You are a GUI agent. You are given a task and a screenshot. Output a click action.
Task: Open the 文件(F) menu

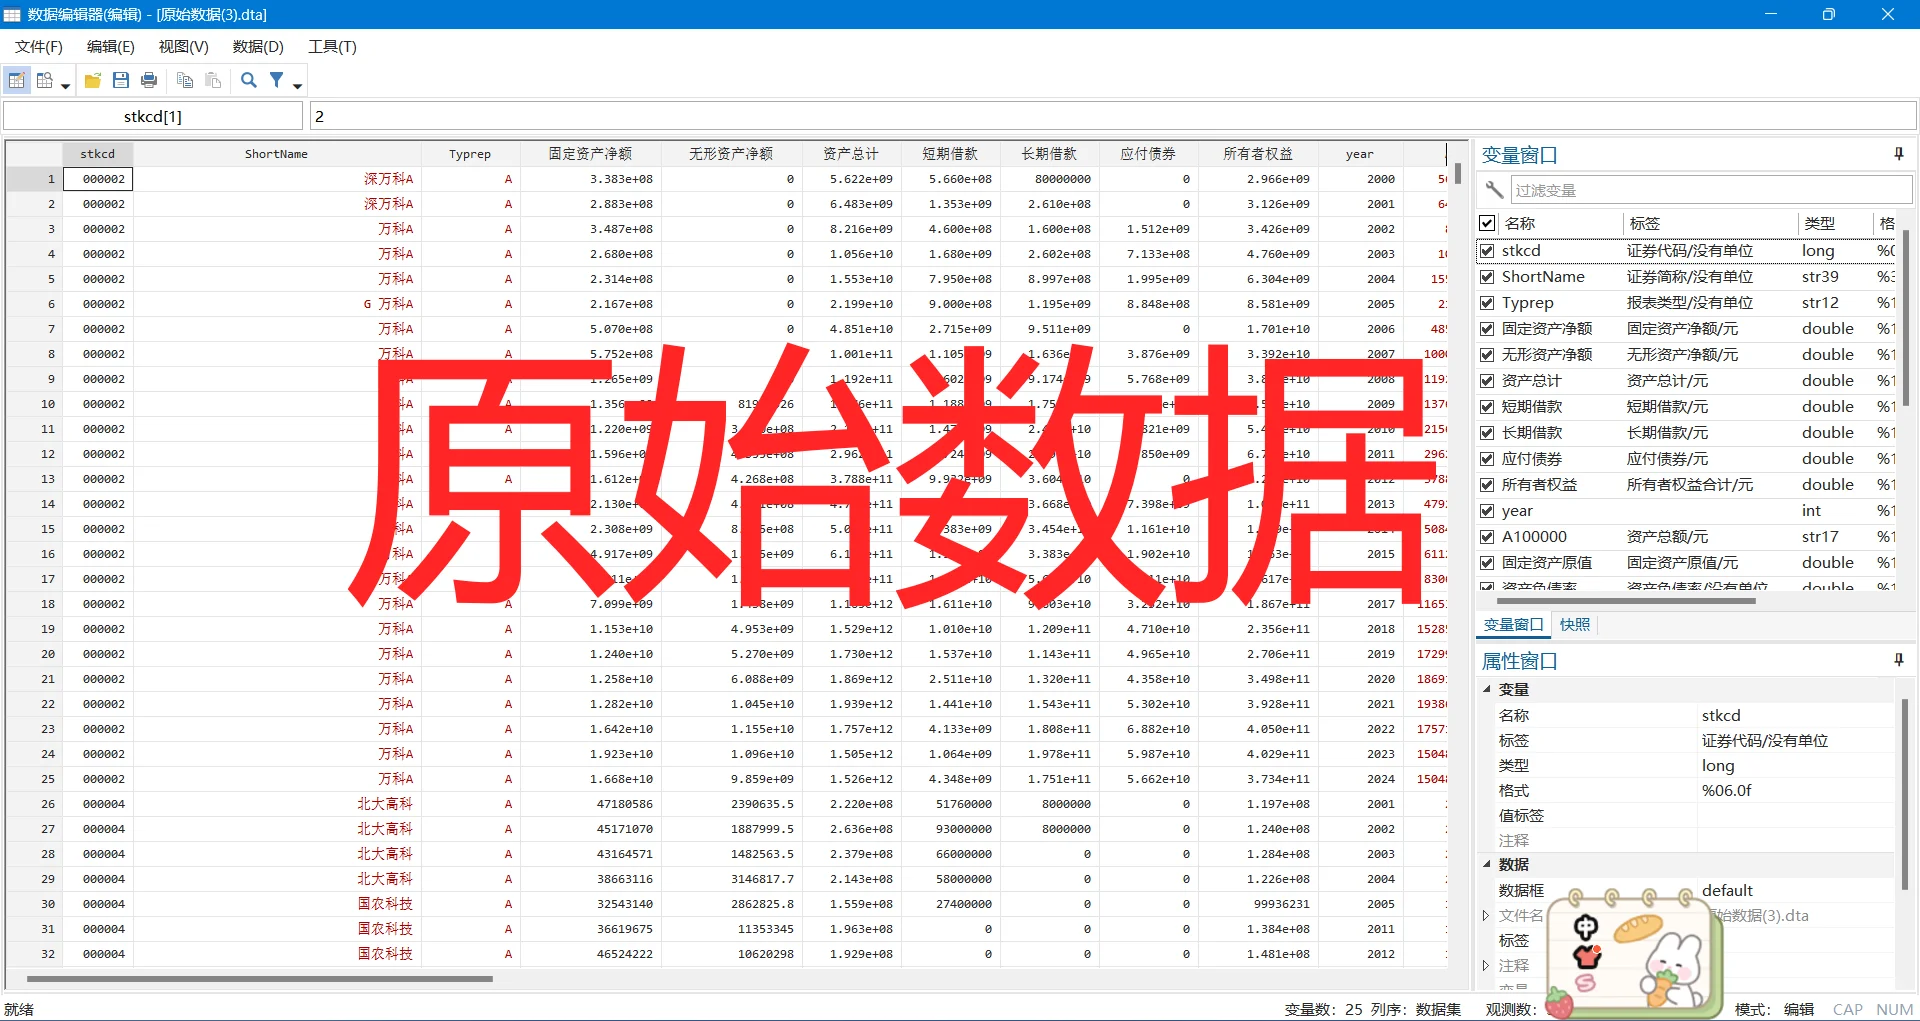click(39, 47)
